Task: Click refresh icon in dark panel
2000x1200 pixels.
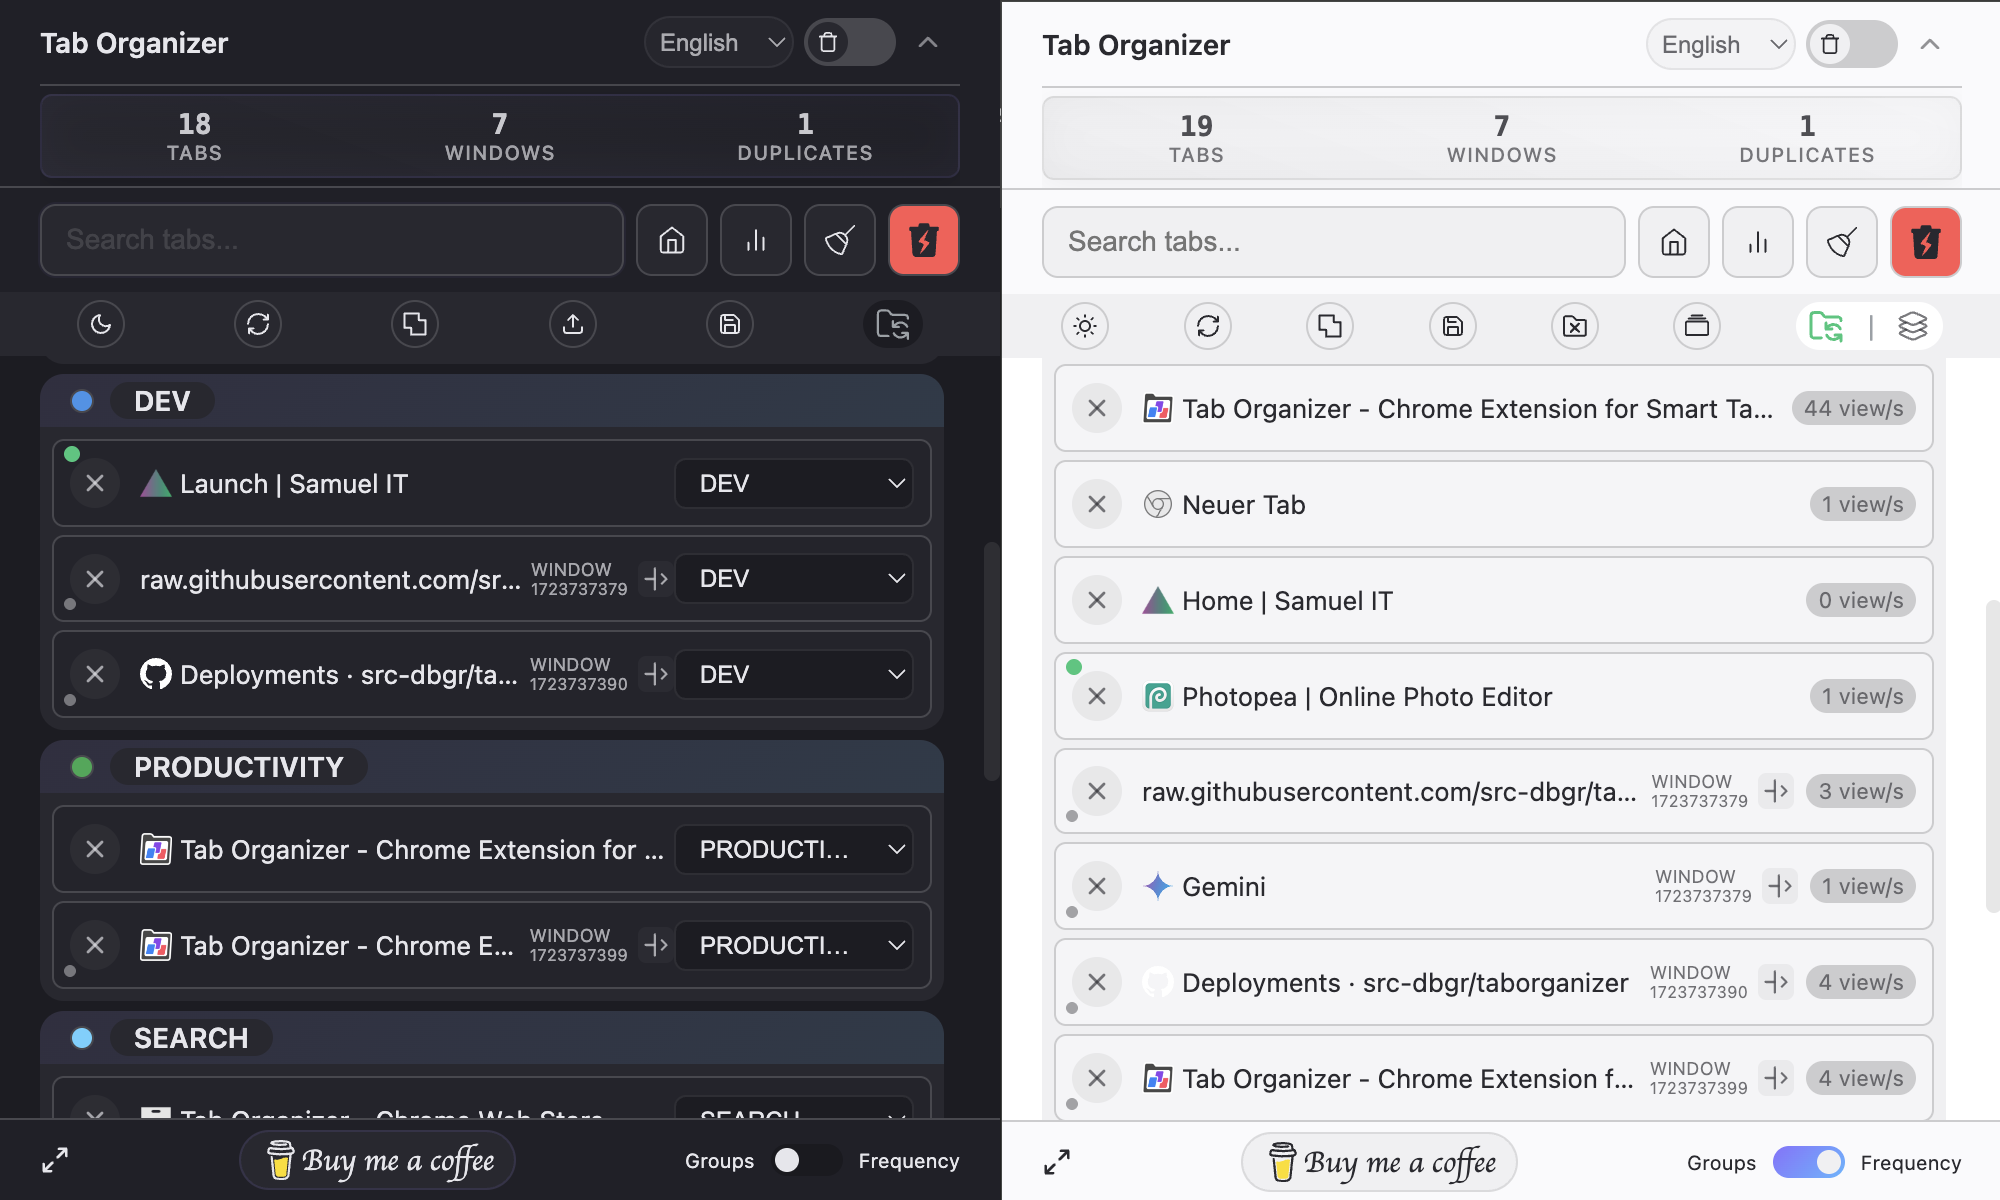Action: [258, 324]
